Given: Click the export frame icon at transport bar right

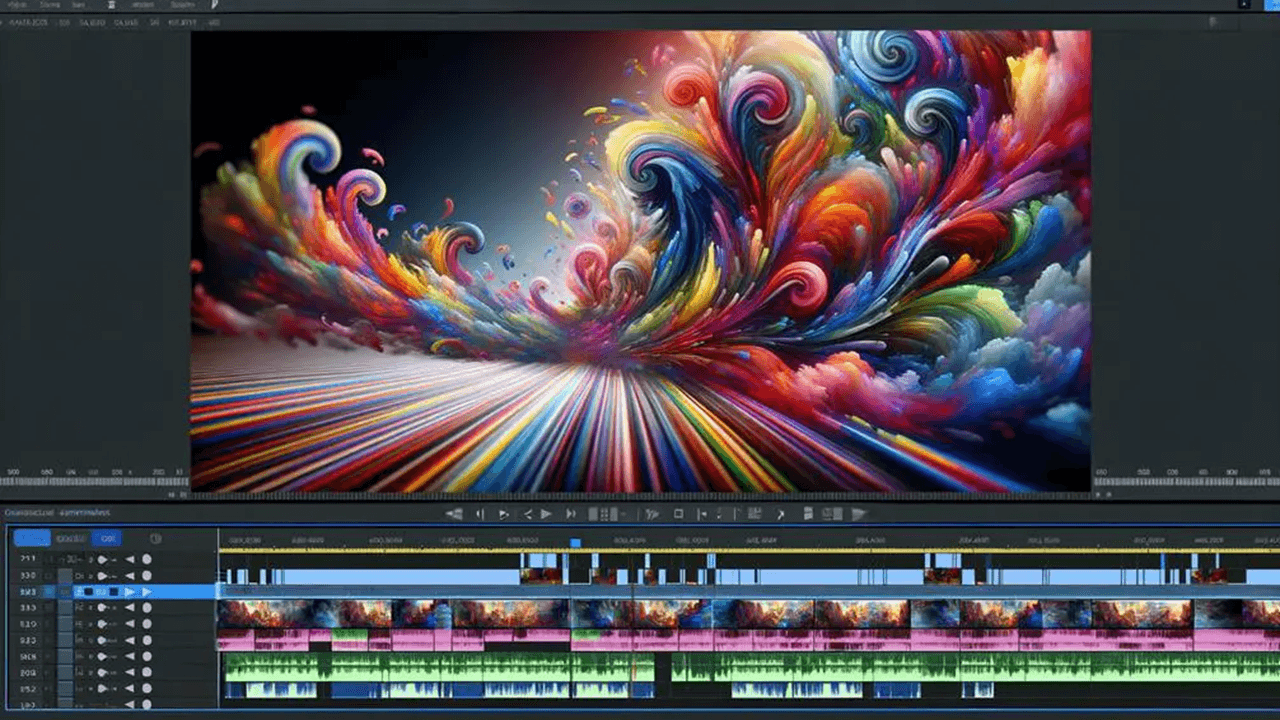Looking at the screenshot, I should [x=806, y=513].
